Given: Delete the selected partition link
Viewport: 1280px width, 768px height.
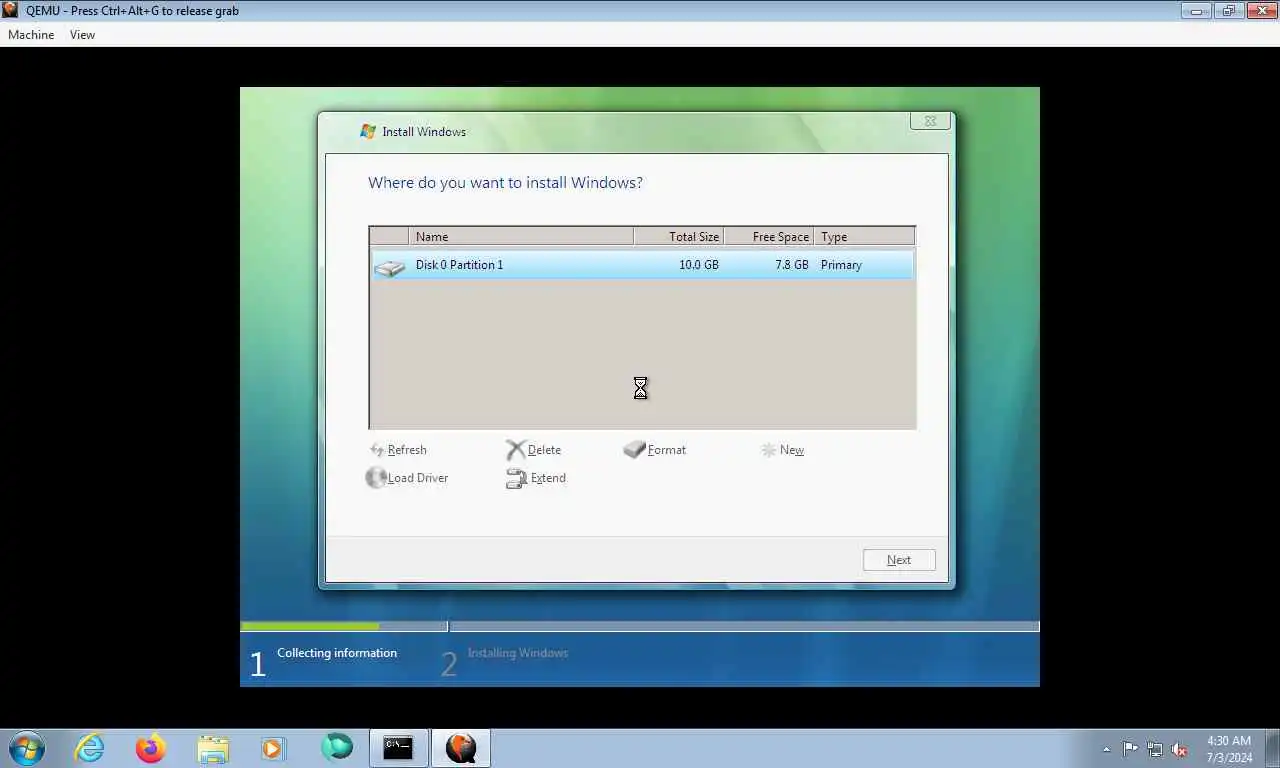Looking at the screenshot, I should click(544, 450).
